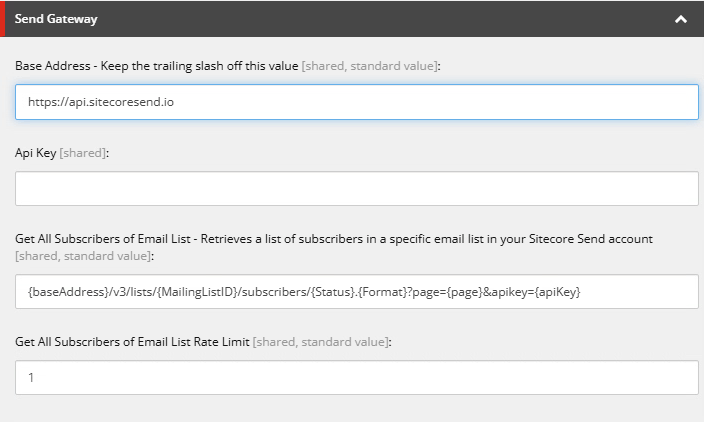
Task: Click the Base Address field label
Action: (156, 65)
